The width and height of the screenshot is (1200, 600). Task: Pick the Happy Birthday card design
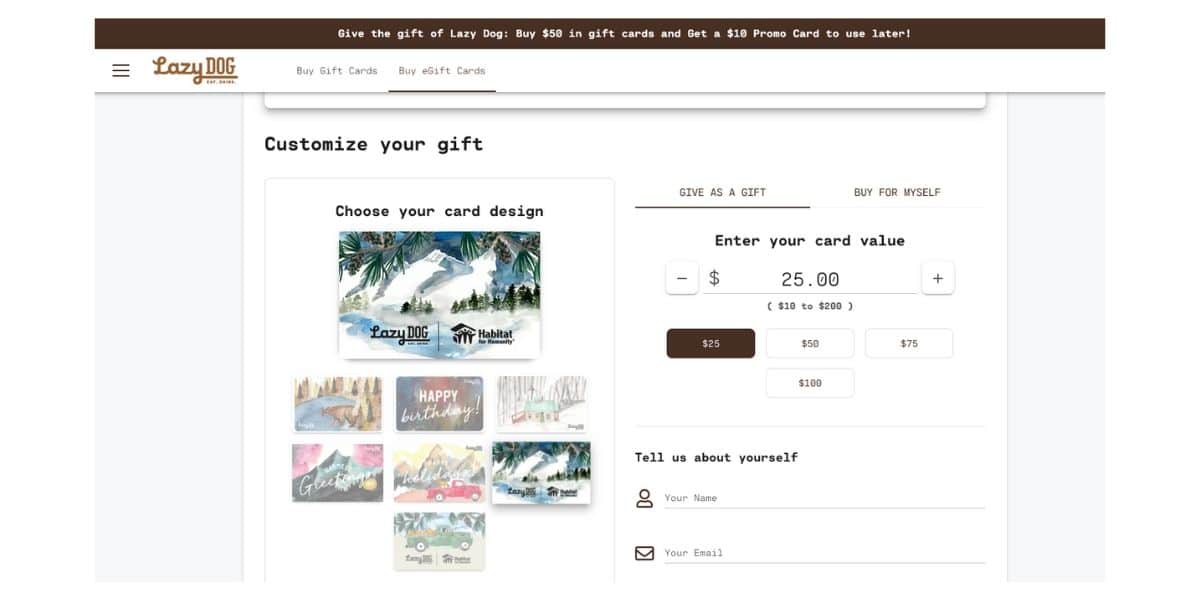tap(439, 404)
